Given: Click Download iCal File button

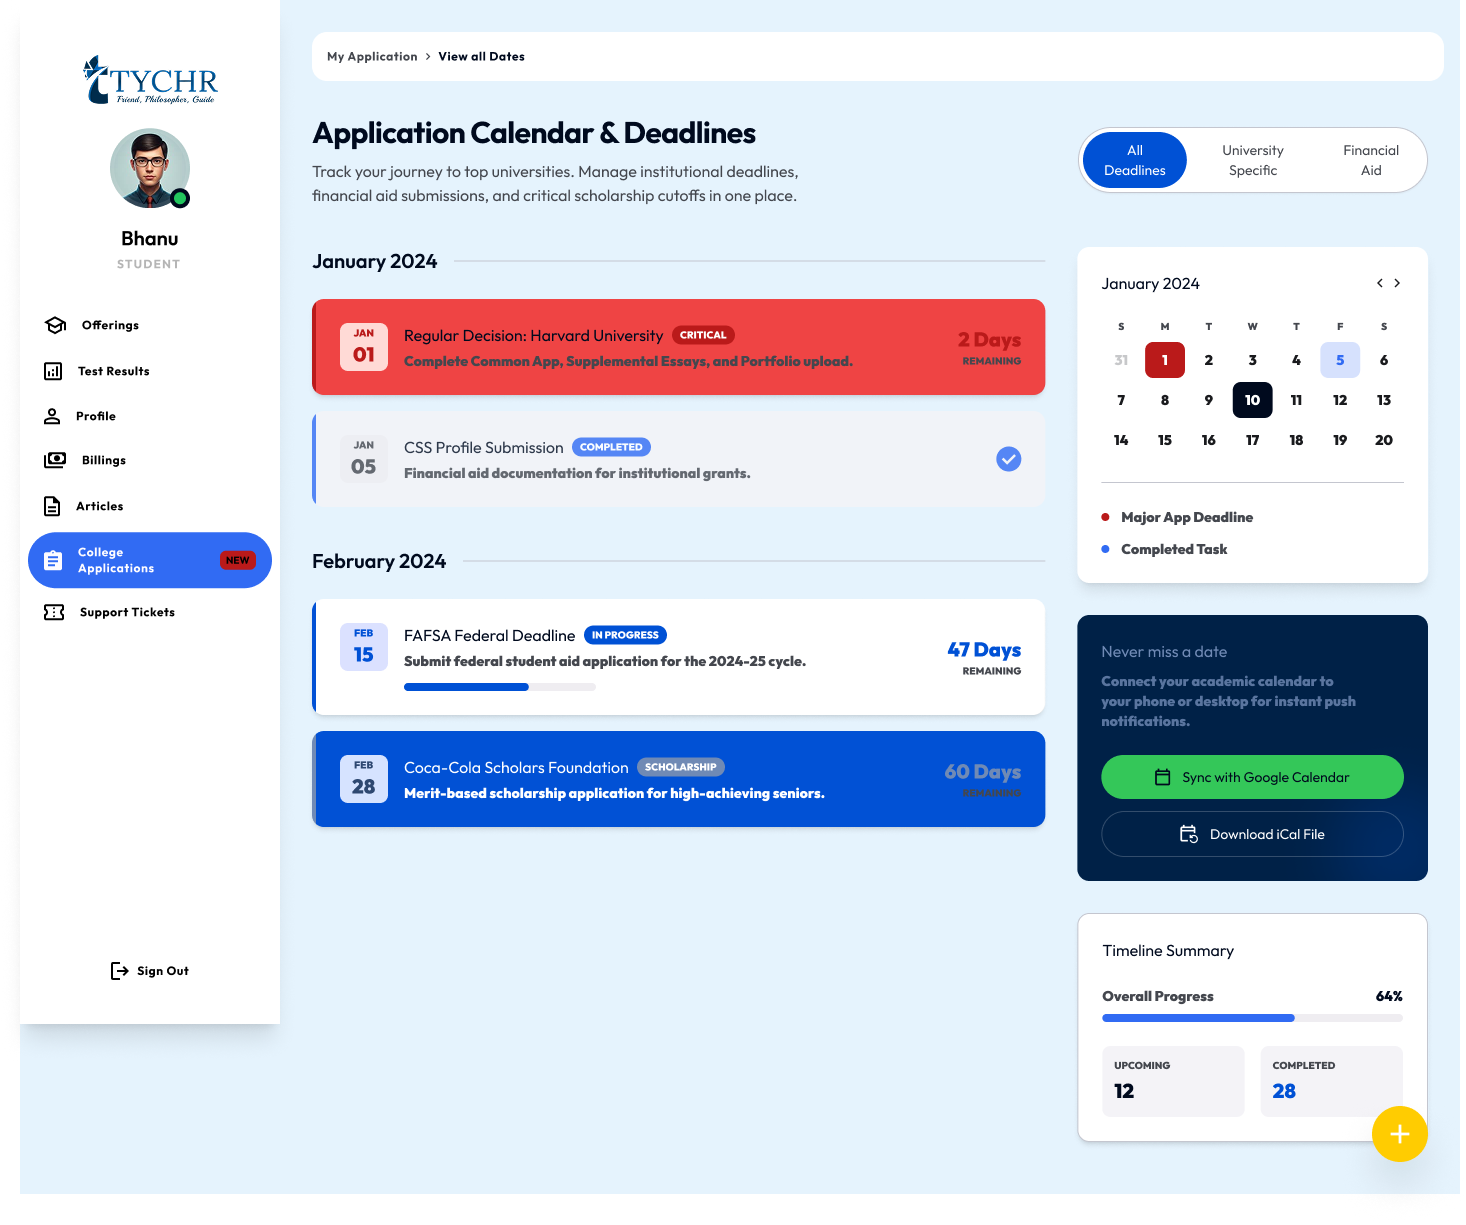Looking at the screenshot, I should click(1252, 834).
